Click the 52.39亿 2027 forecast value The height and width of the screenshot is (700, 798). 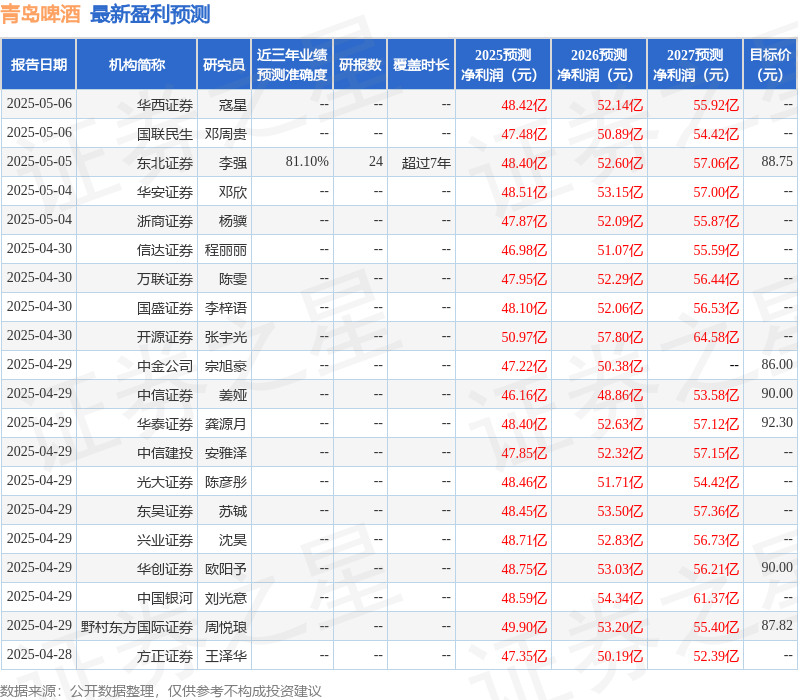pos(716,657)
